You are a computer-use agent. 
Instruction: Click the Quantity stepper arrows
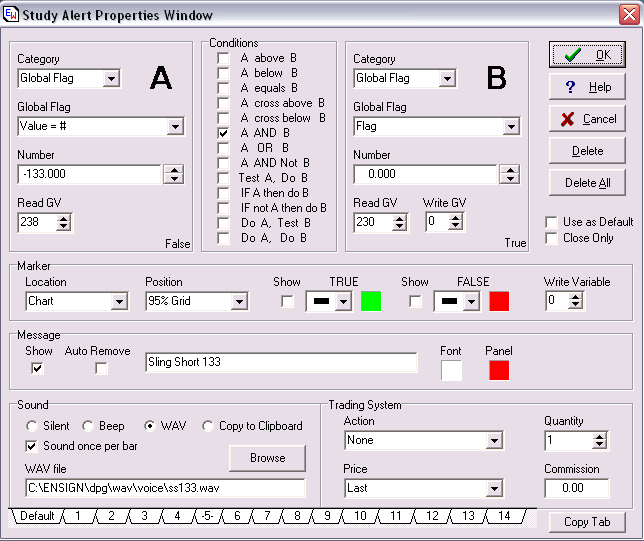tap(600, 441)
